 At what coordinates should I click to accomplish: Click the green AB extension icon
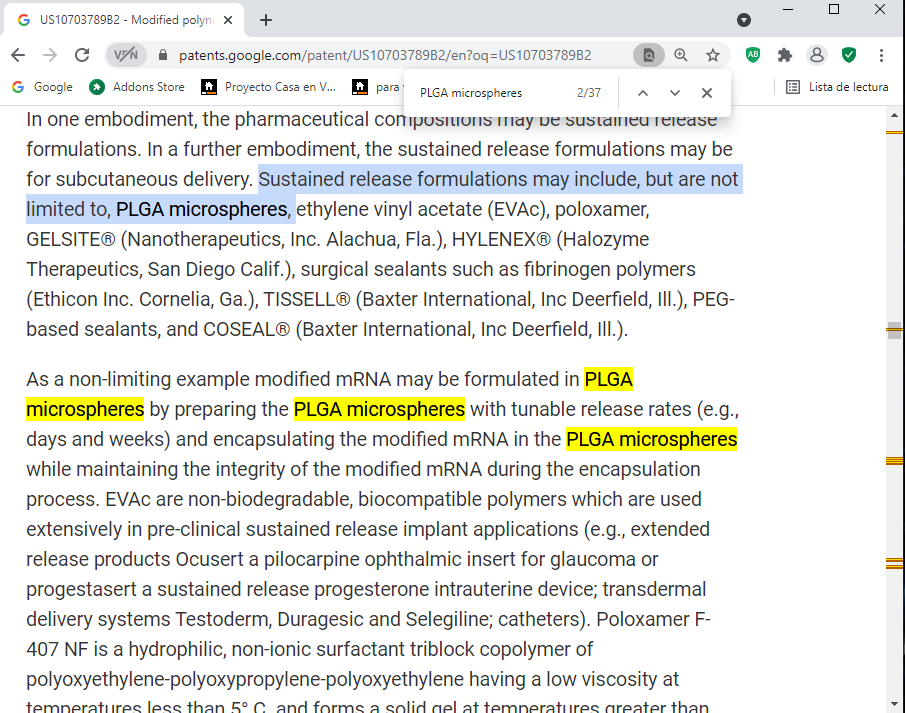point(753,55)
